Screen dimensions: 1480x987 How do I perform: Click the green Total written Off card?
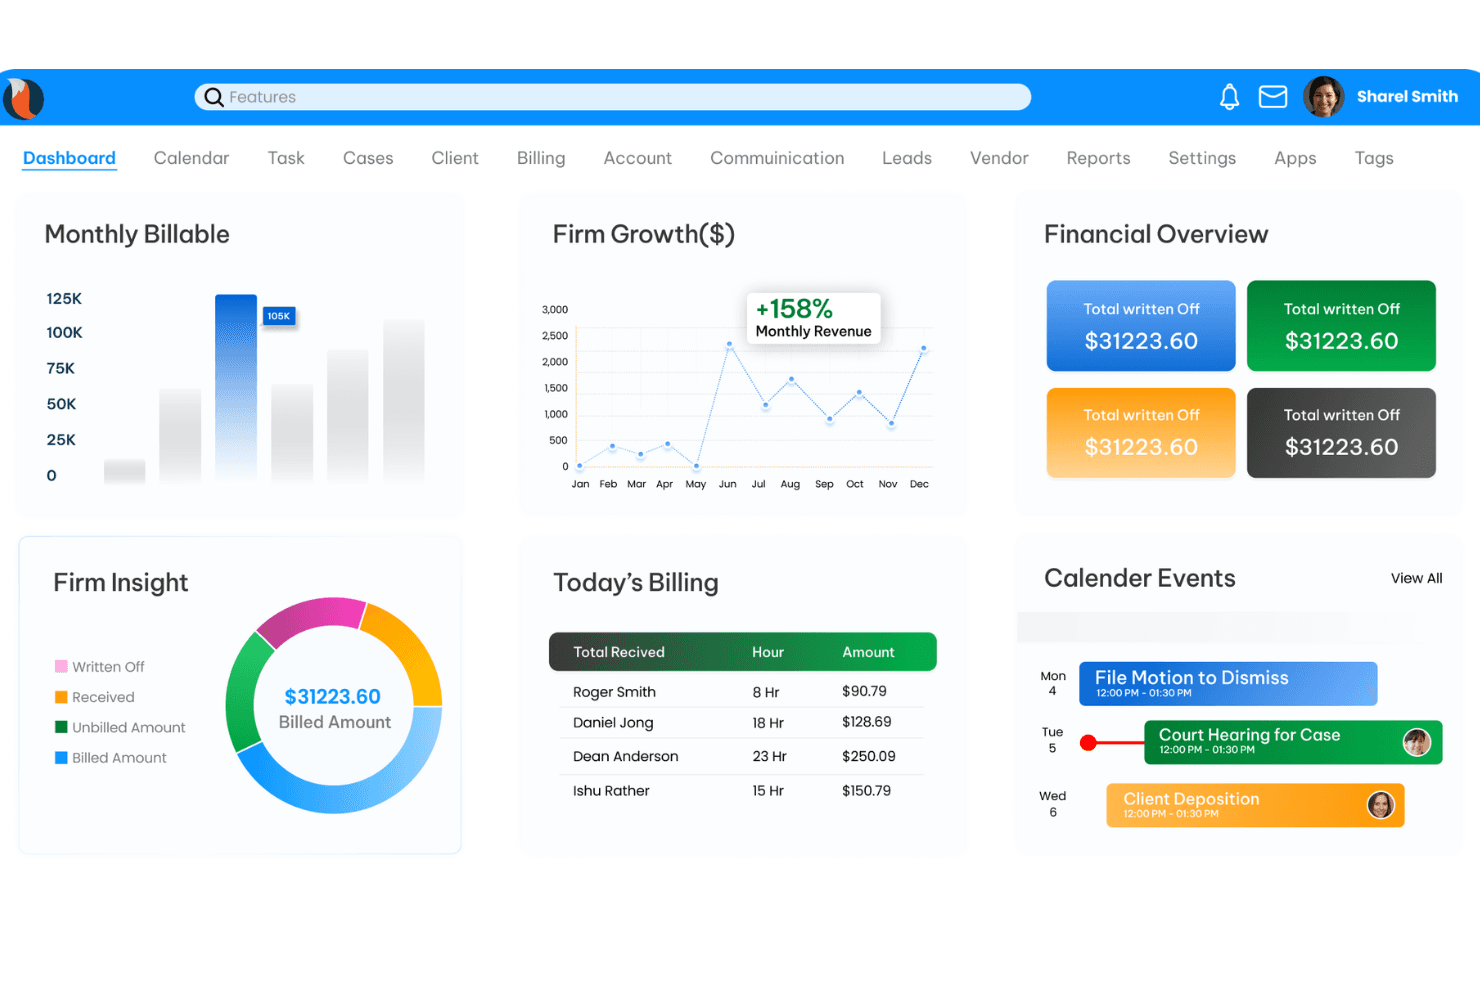[1341, 326]
